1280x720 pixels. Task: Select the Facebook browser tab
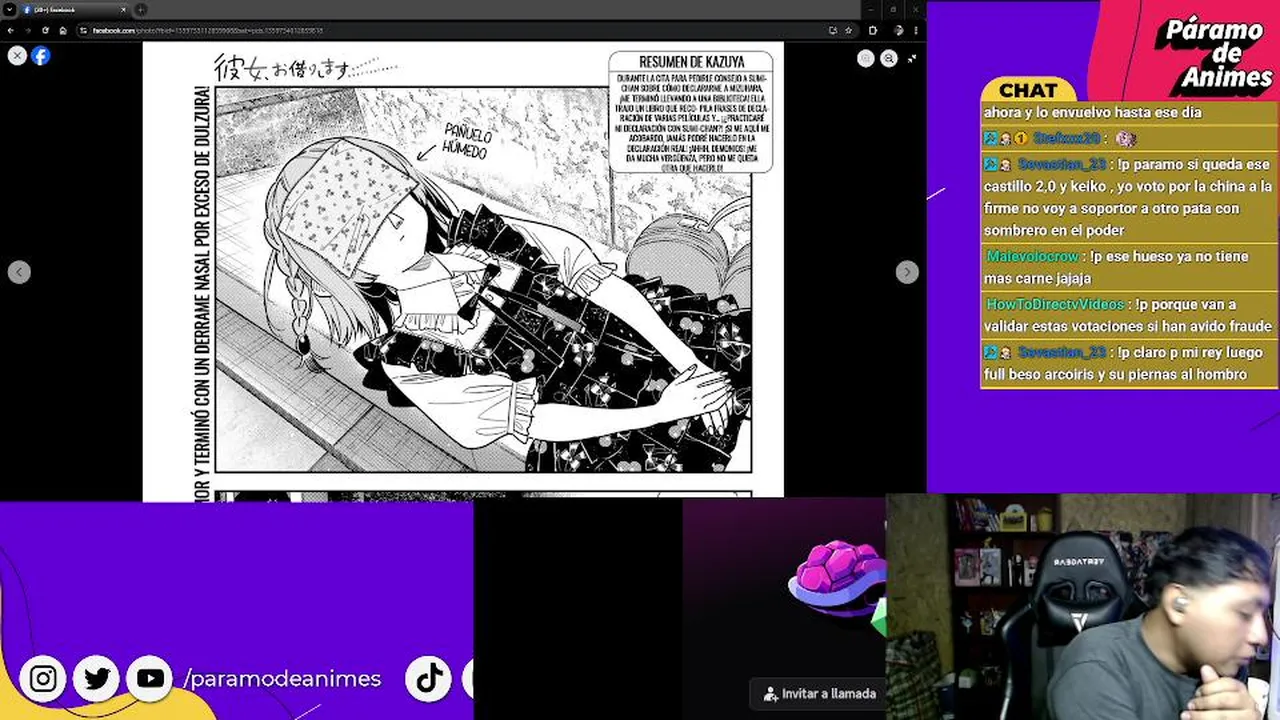(x=76, y=9)
